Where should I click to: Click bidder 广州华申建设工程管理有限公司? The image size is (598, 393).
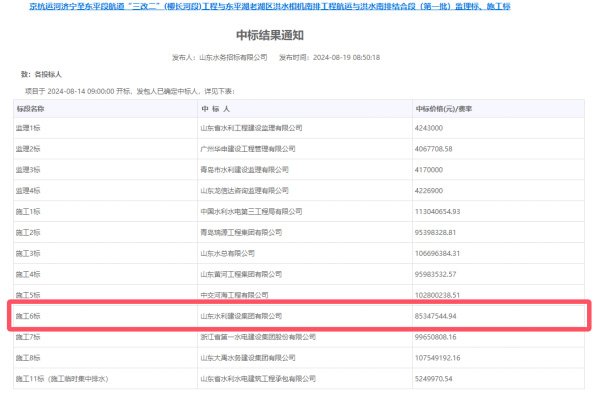click(x=248, y=149)
